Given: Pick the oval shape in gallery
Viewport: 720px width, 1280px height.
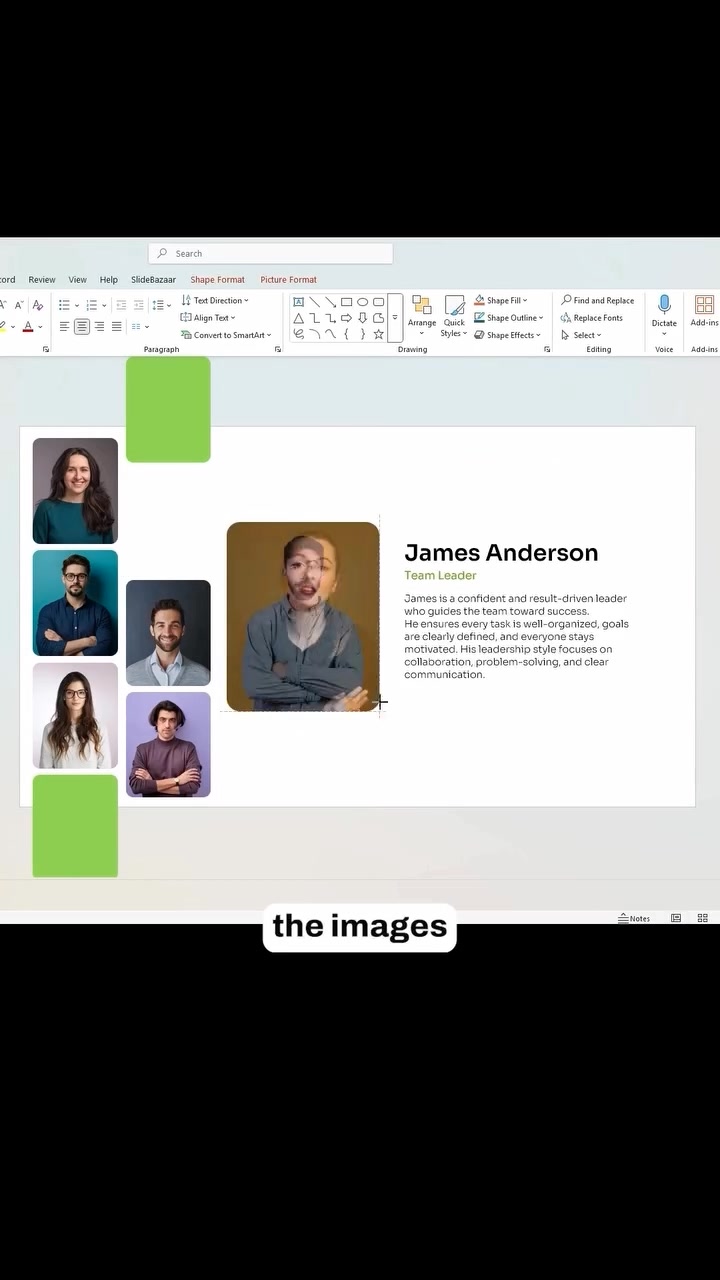Looking at the screenshot, I should pos(362,302).
